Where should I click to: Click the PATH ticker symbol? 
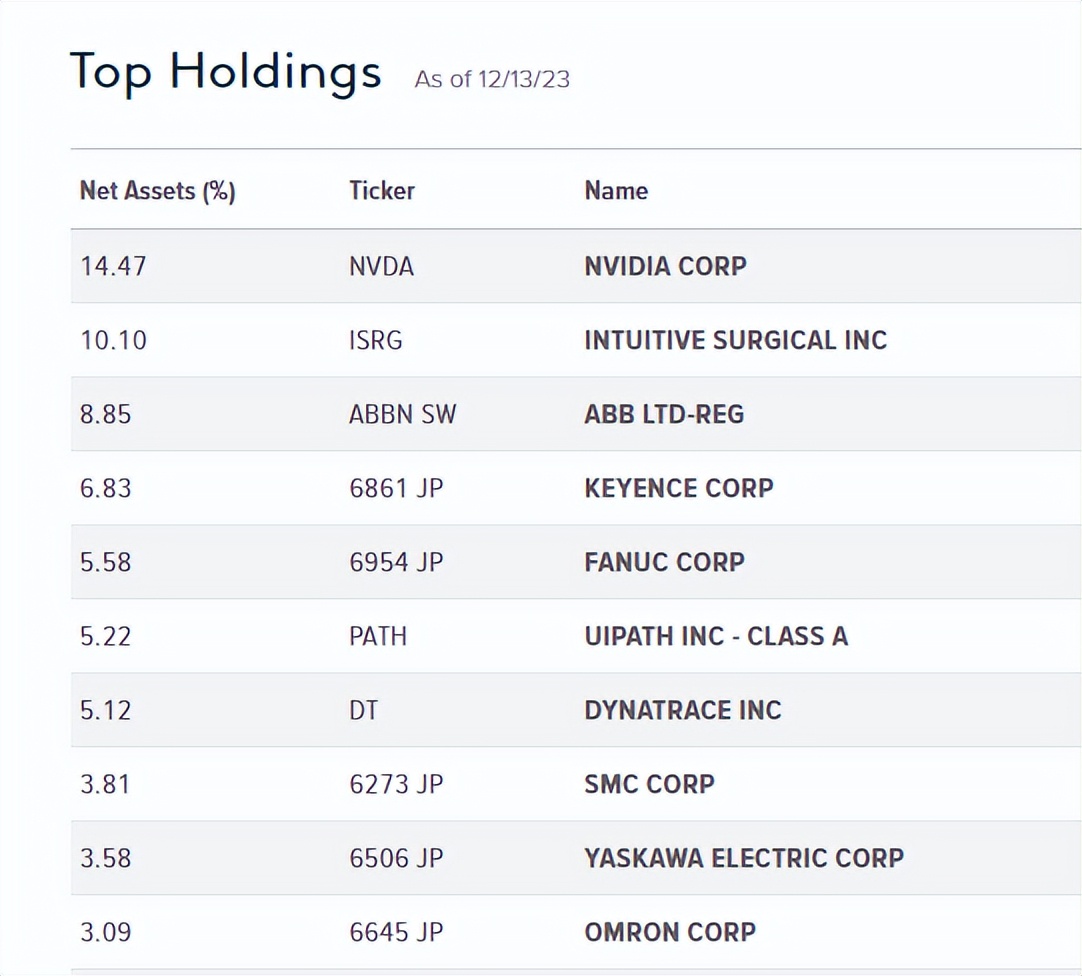tap(377, 636)
